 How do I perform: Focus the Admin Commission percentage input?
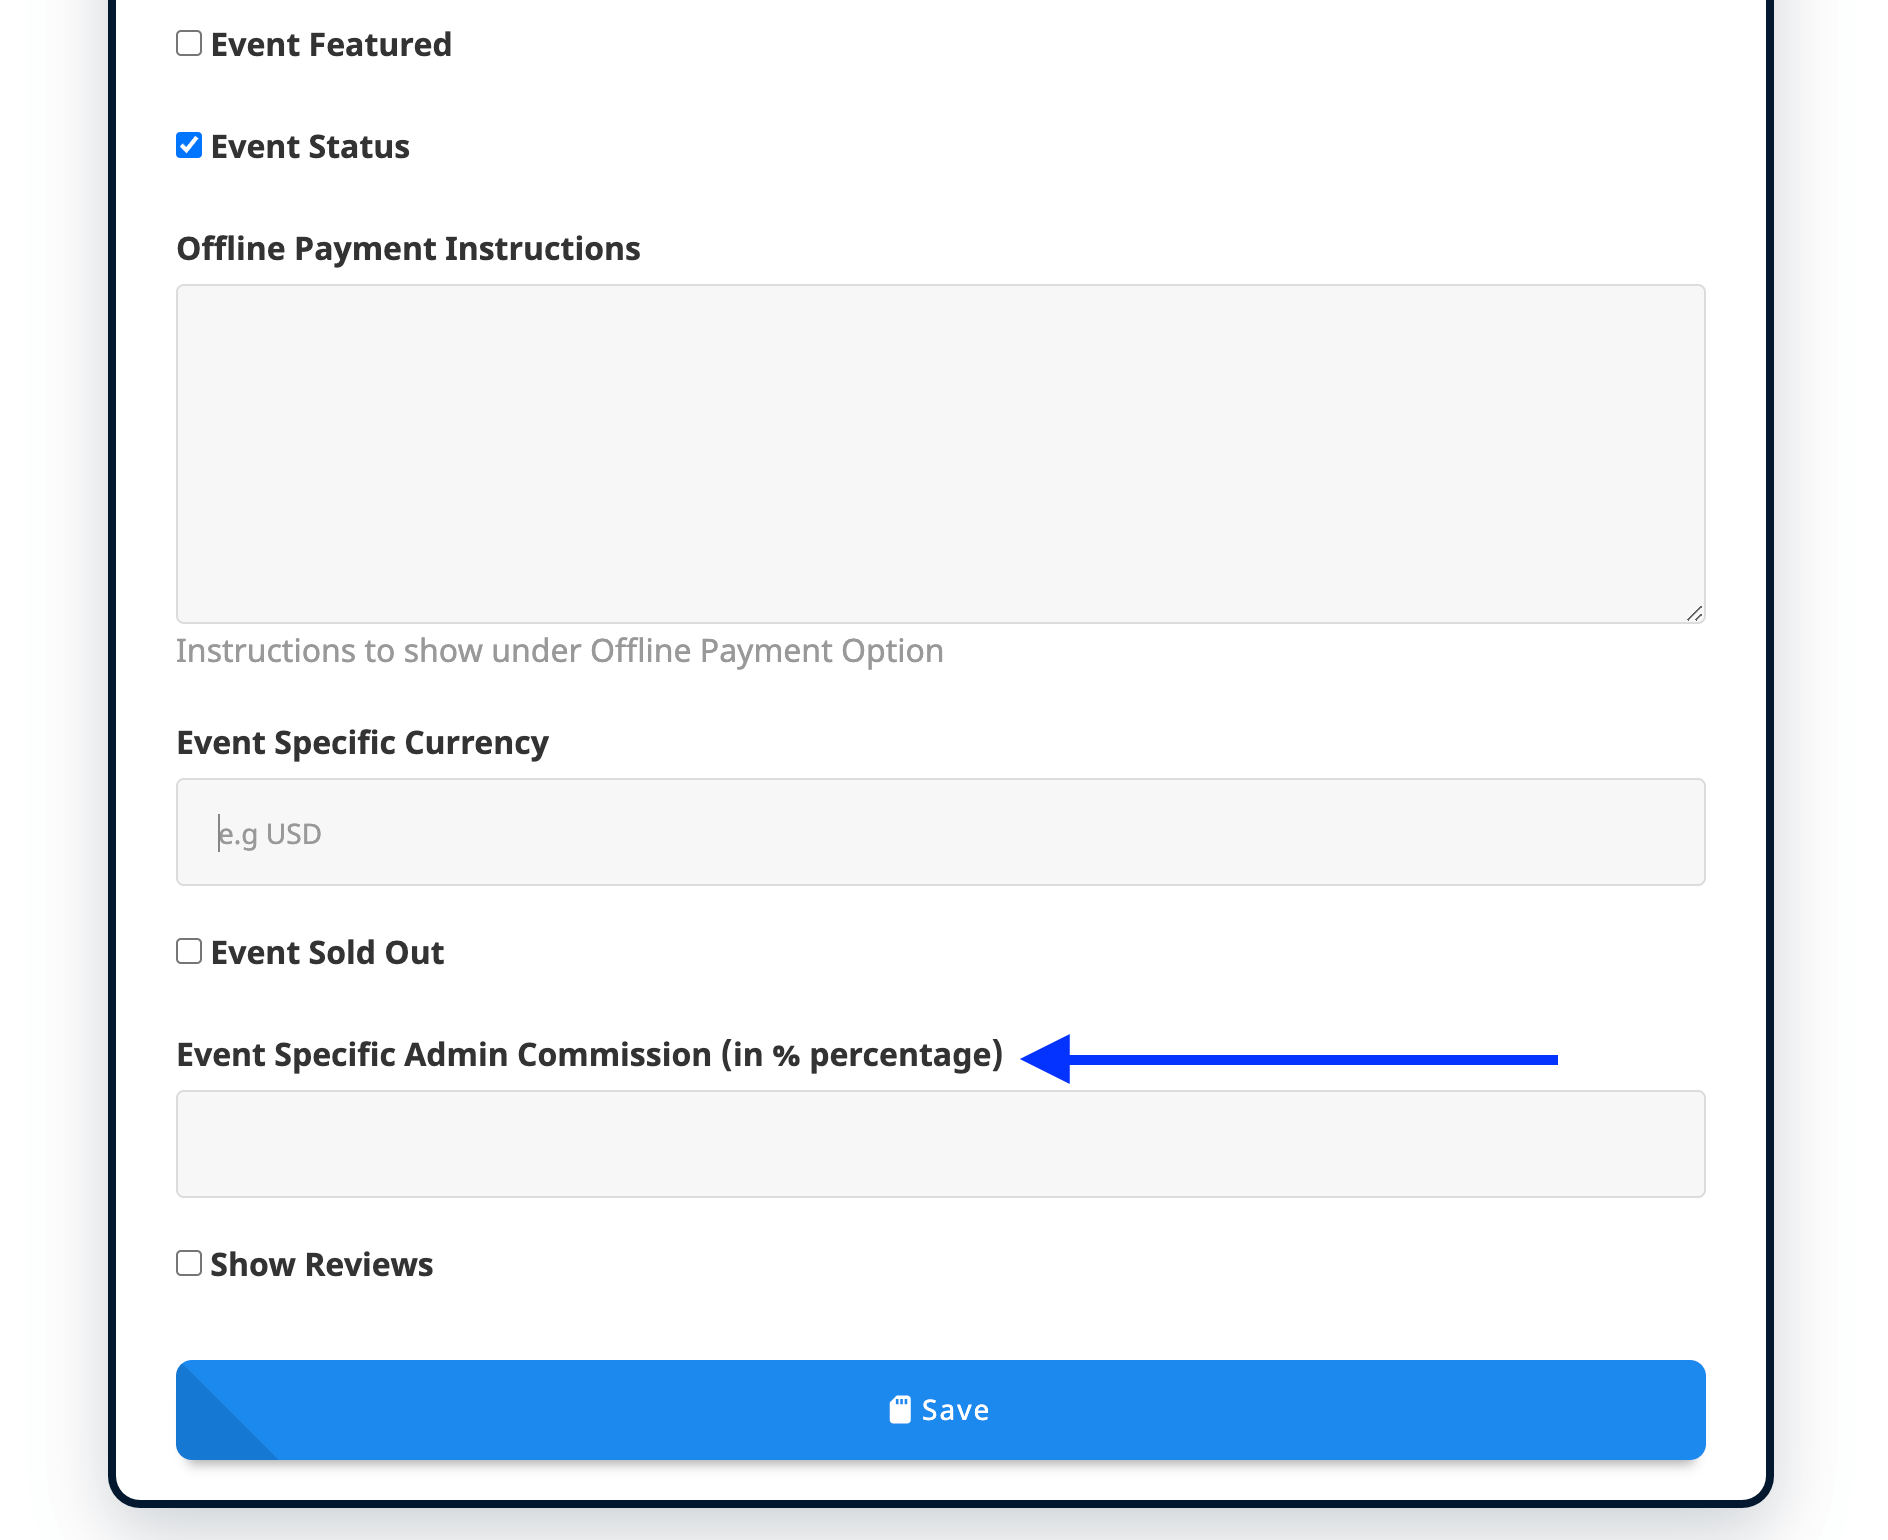tap(940, 1144)
